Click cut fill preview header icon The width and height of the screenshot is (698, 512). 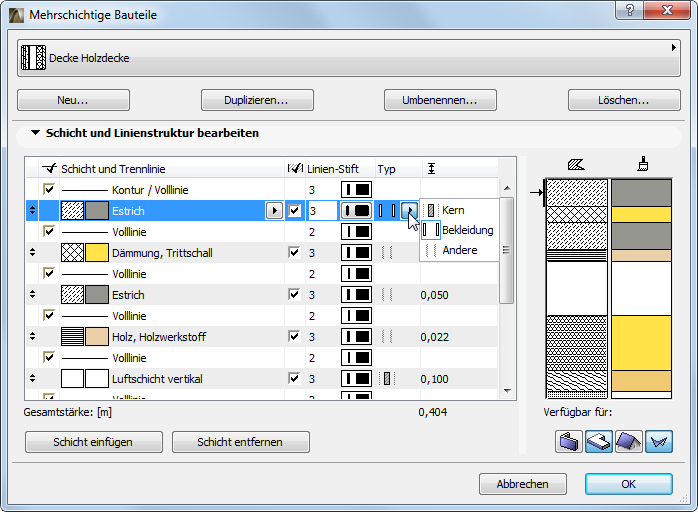point(576,165)
